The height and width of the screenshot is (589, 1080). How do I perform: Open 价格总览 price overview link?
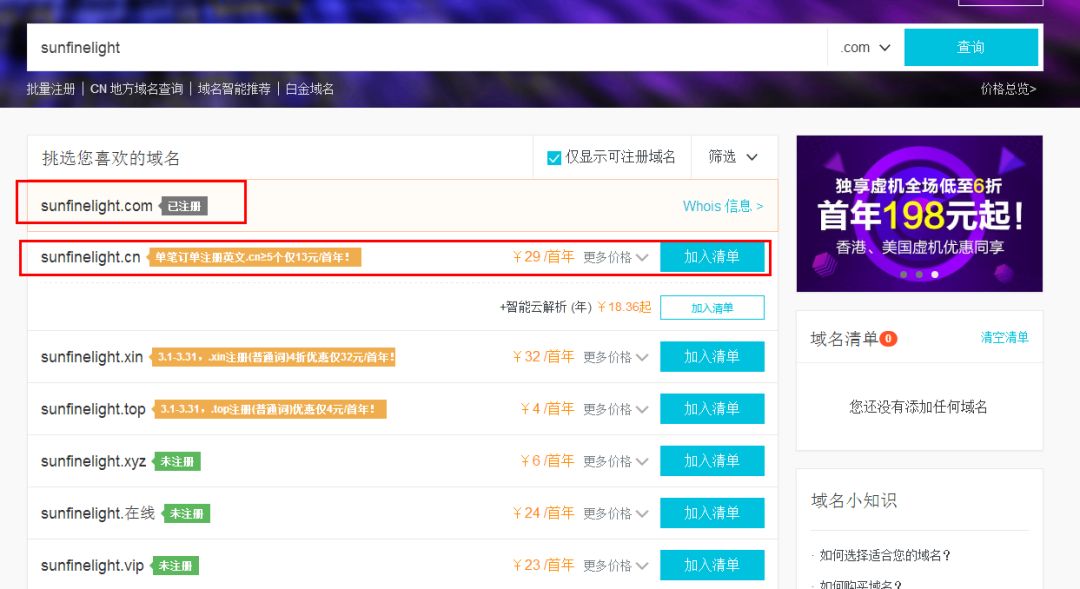(x=1008, y=89)
